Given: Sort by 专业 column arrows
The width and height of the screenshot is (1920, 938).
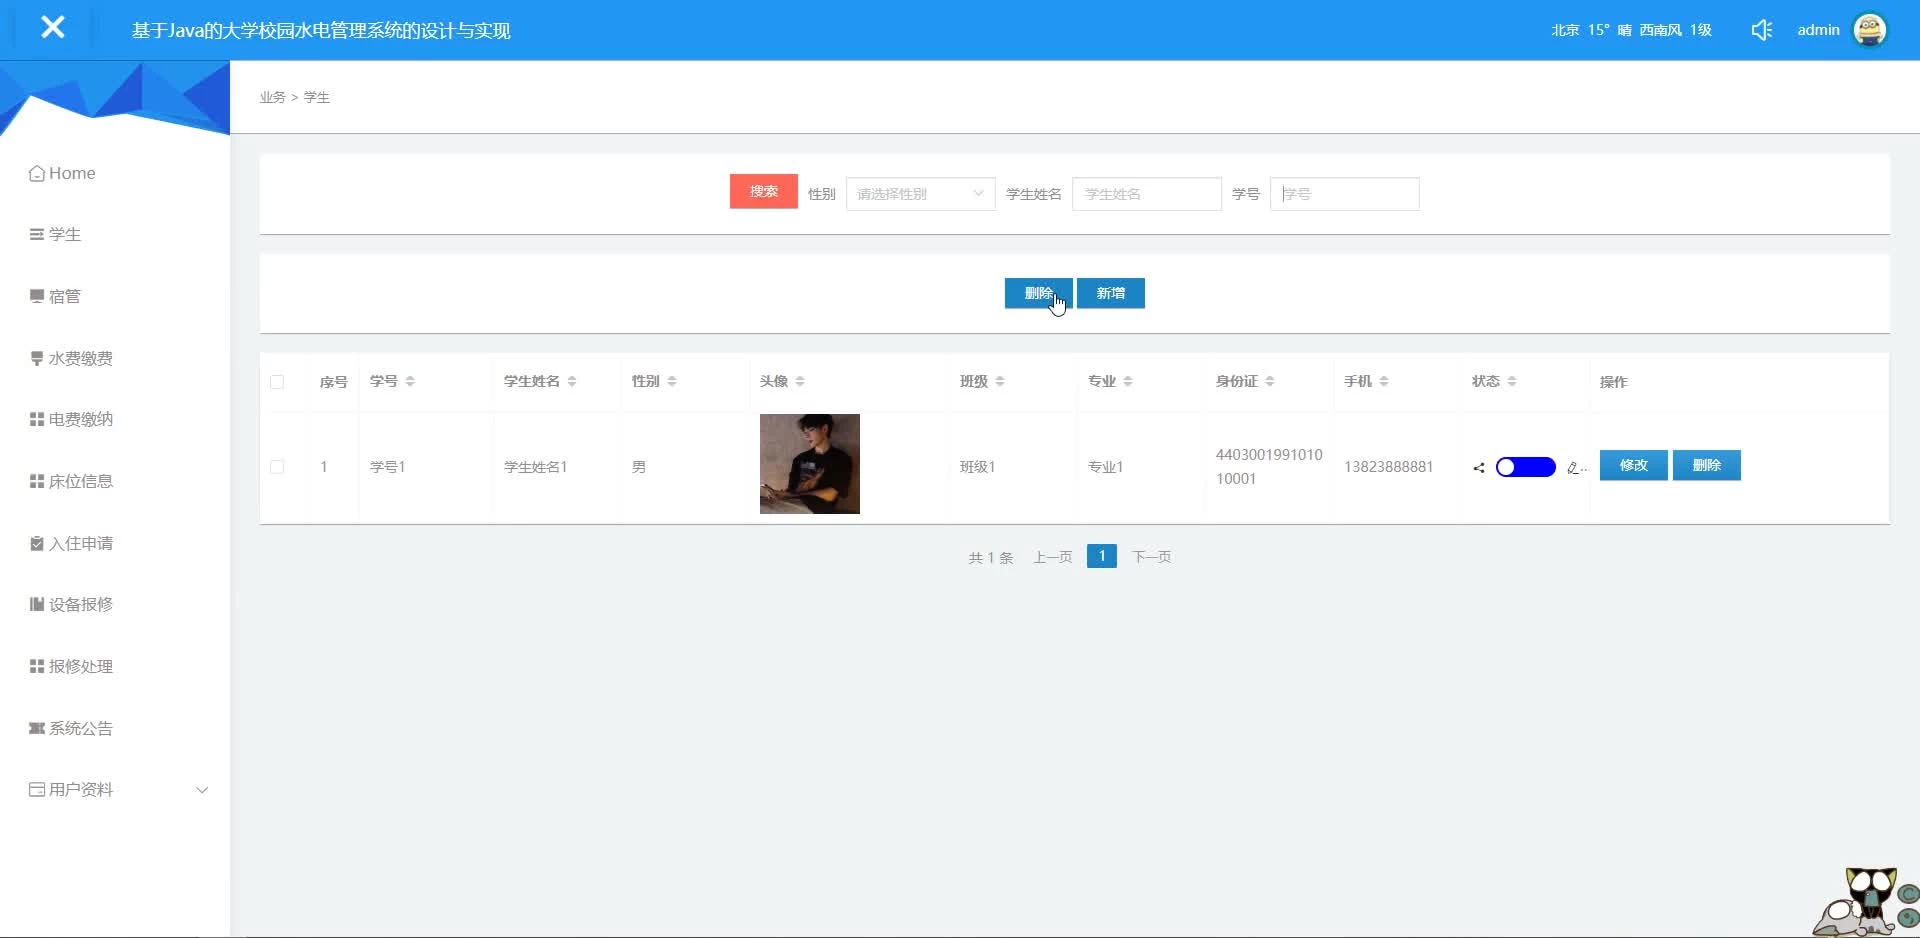Looking at the screenshot, I should point(1128,381).
